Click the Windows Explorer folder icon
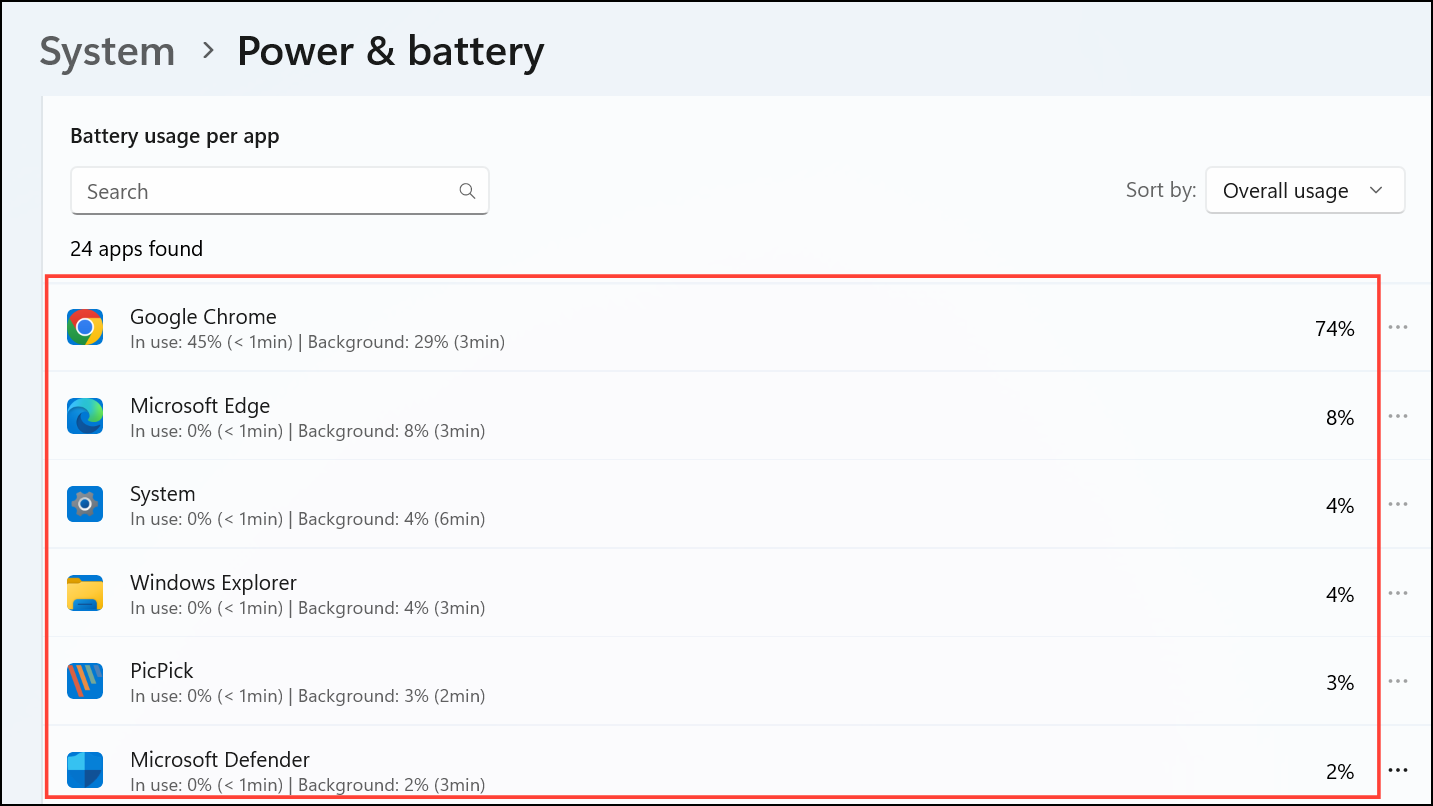 [85, 593]
